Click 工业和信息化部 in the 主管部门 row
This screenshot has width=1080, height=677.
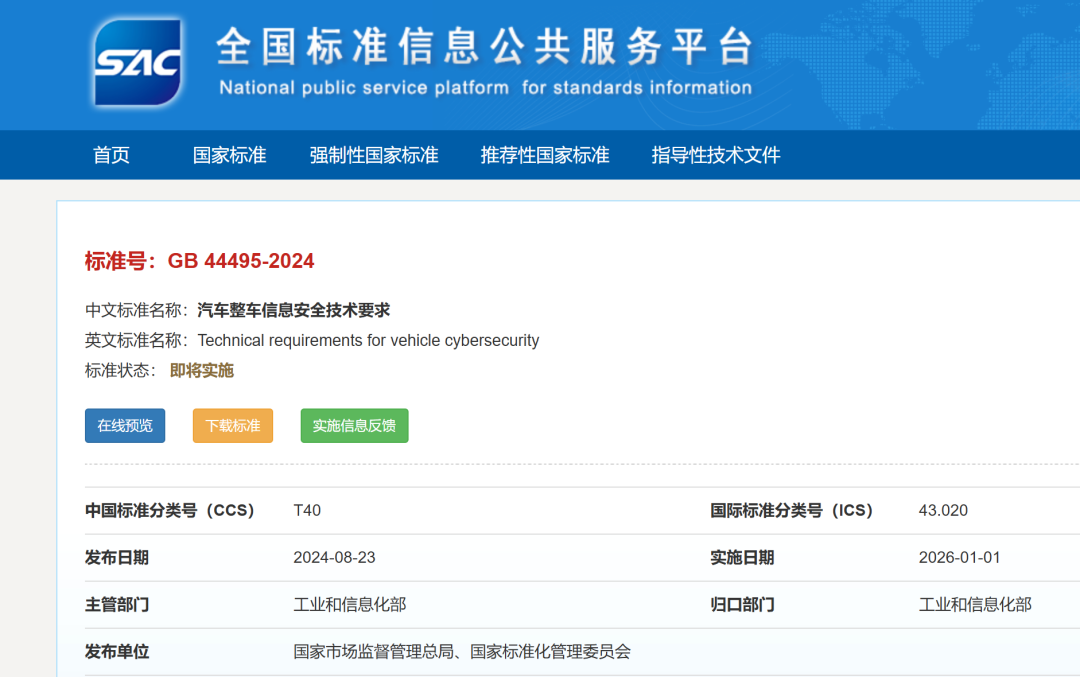click(x=350, y=605)
